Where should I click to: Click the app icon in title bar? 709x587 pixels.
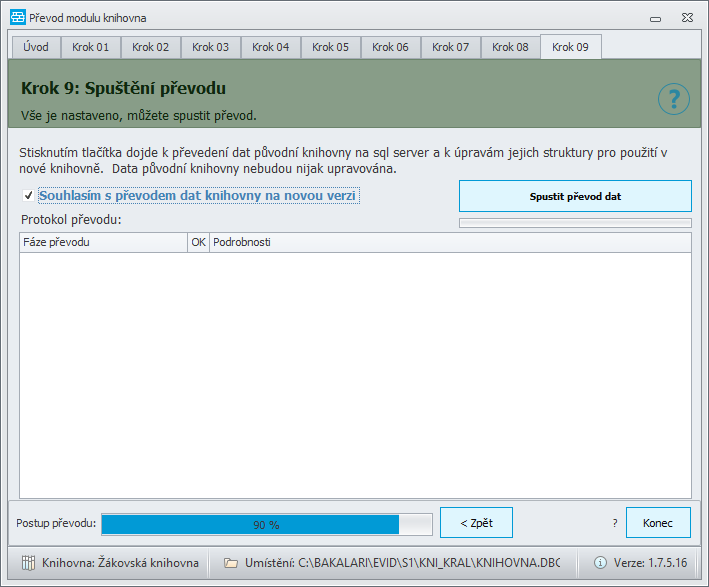tap(18, 18)
